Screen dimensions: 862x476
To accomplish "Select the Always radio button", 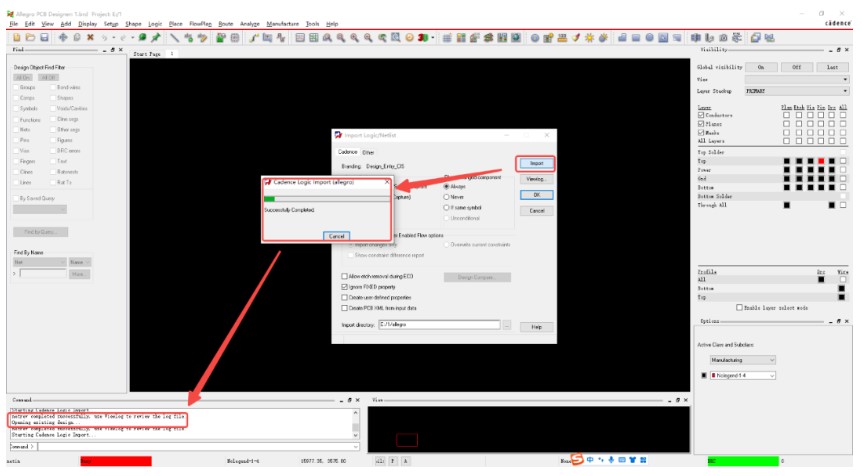I will (x=446, y=187).
